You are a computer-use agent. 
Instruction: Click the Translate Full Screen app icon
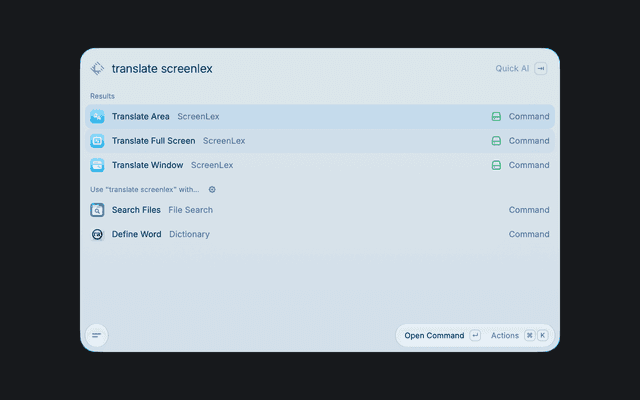click(x=97, y=141)
